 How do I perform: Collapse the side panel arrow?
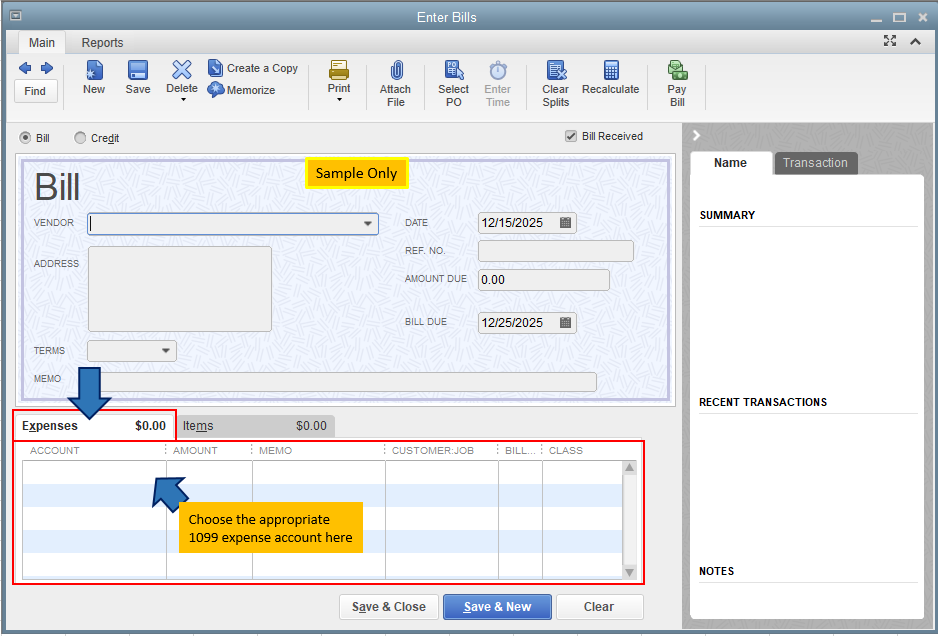pos(696,136)
